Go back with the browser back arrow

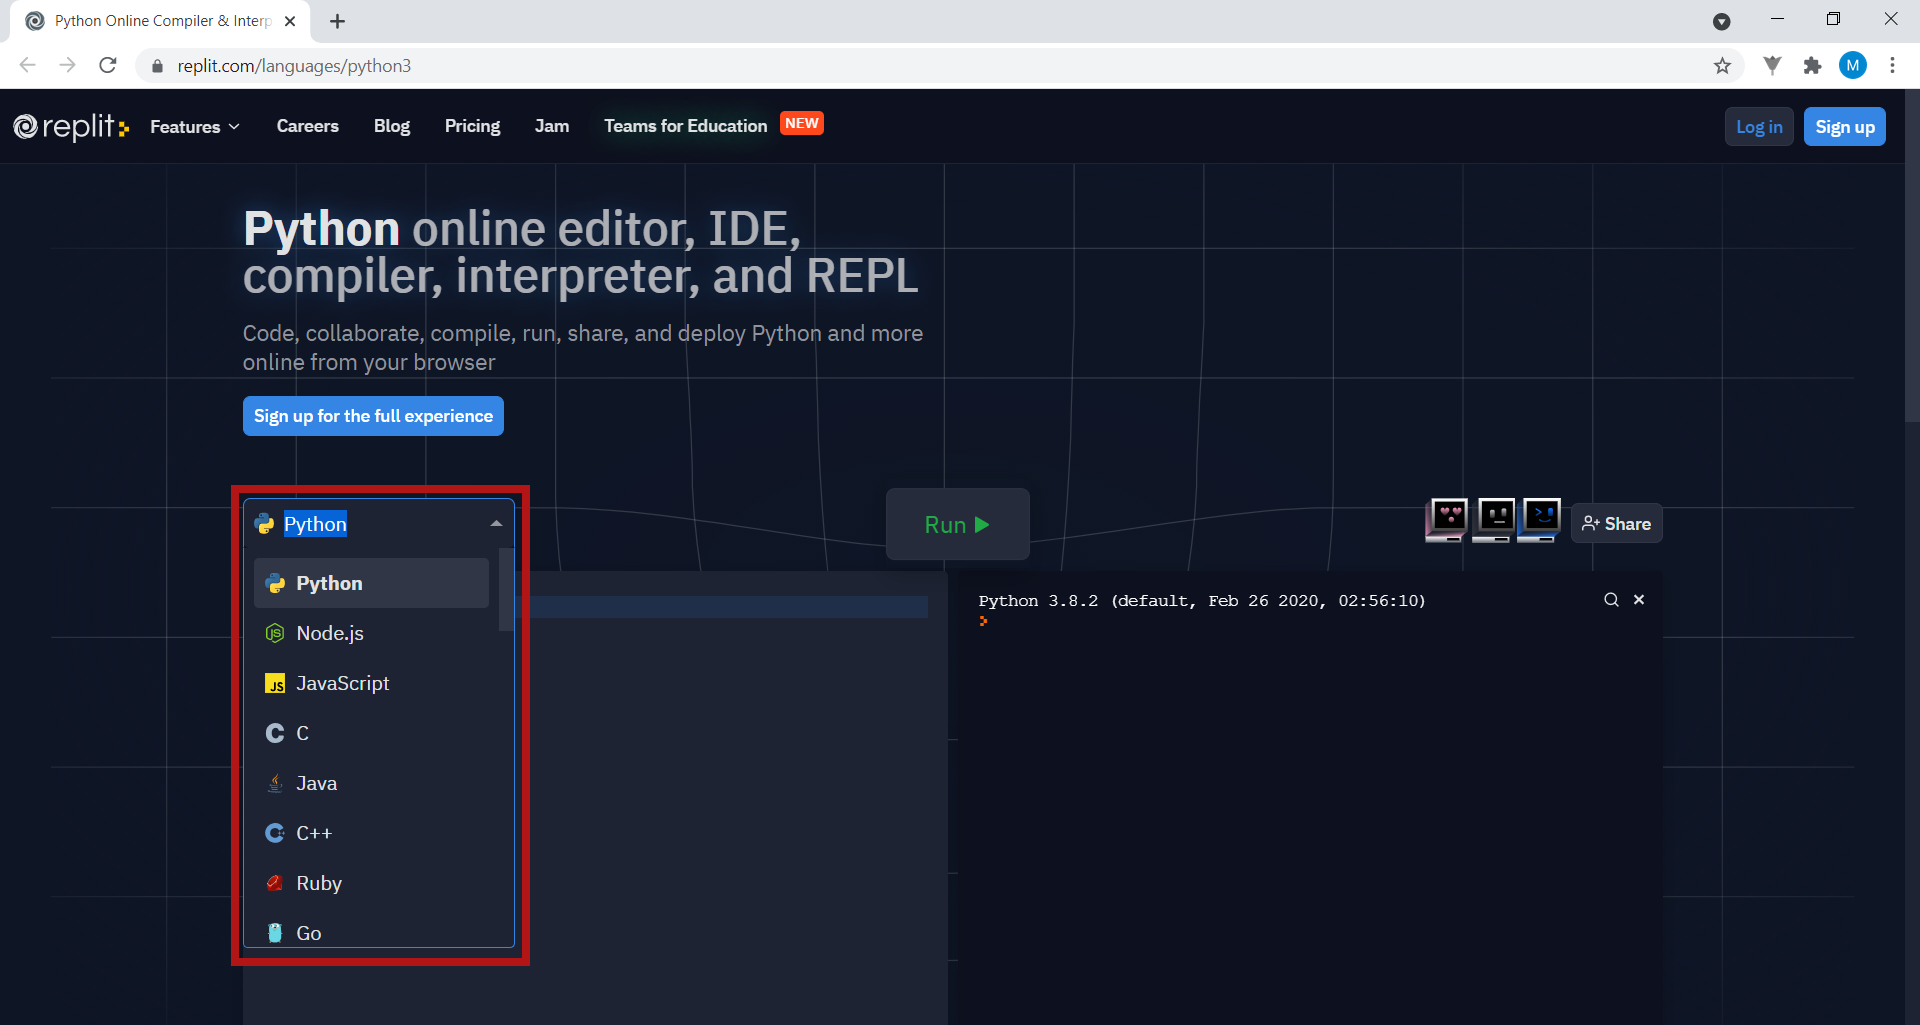coord(27,65)
